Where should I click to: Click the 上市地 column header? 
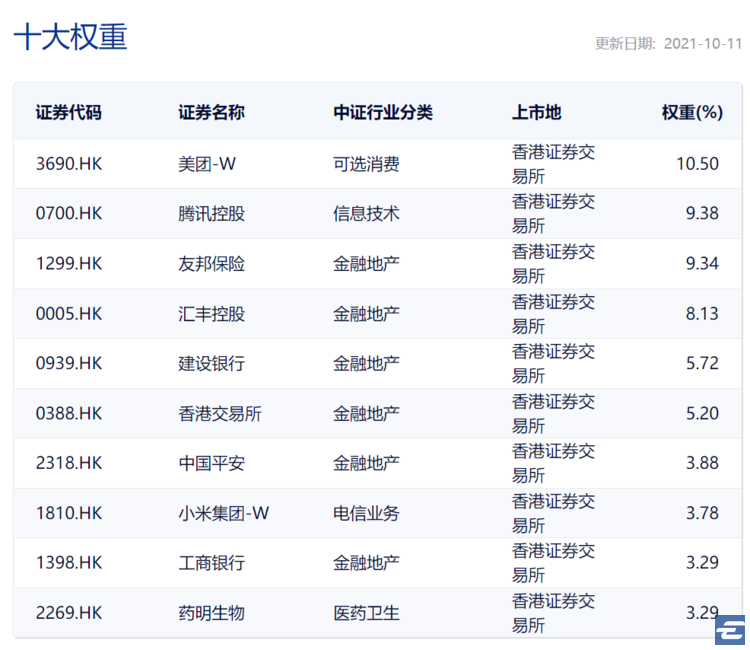click(x=536, y=113)
